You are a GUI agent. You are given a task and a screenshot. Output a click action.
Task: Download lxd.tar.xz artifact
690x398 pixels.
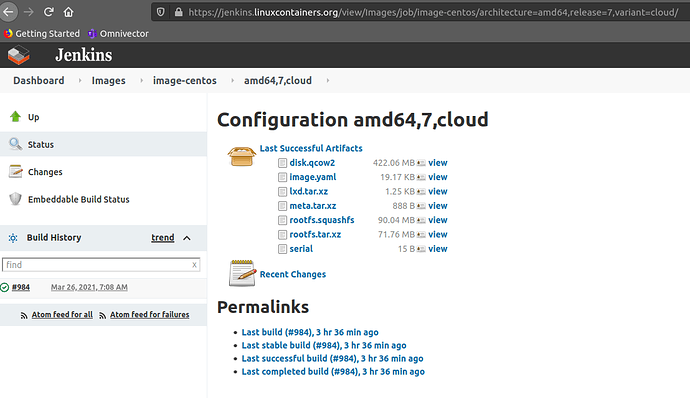308,191
